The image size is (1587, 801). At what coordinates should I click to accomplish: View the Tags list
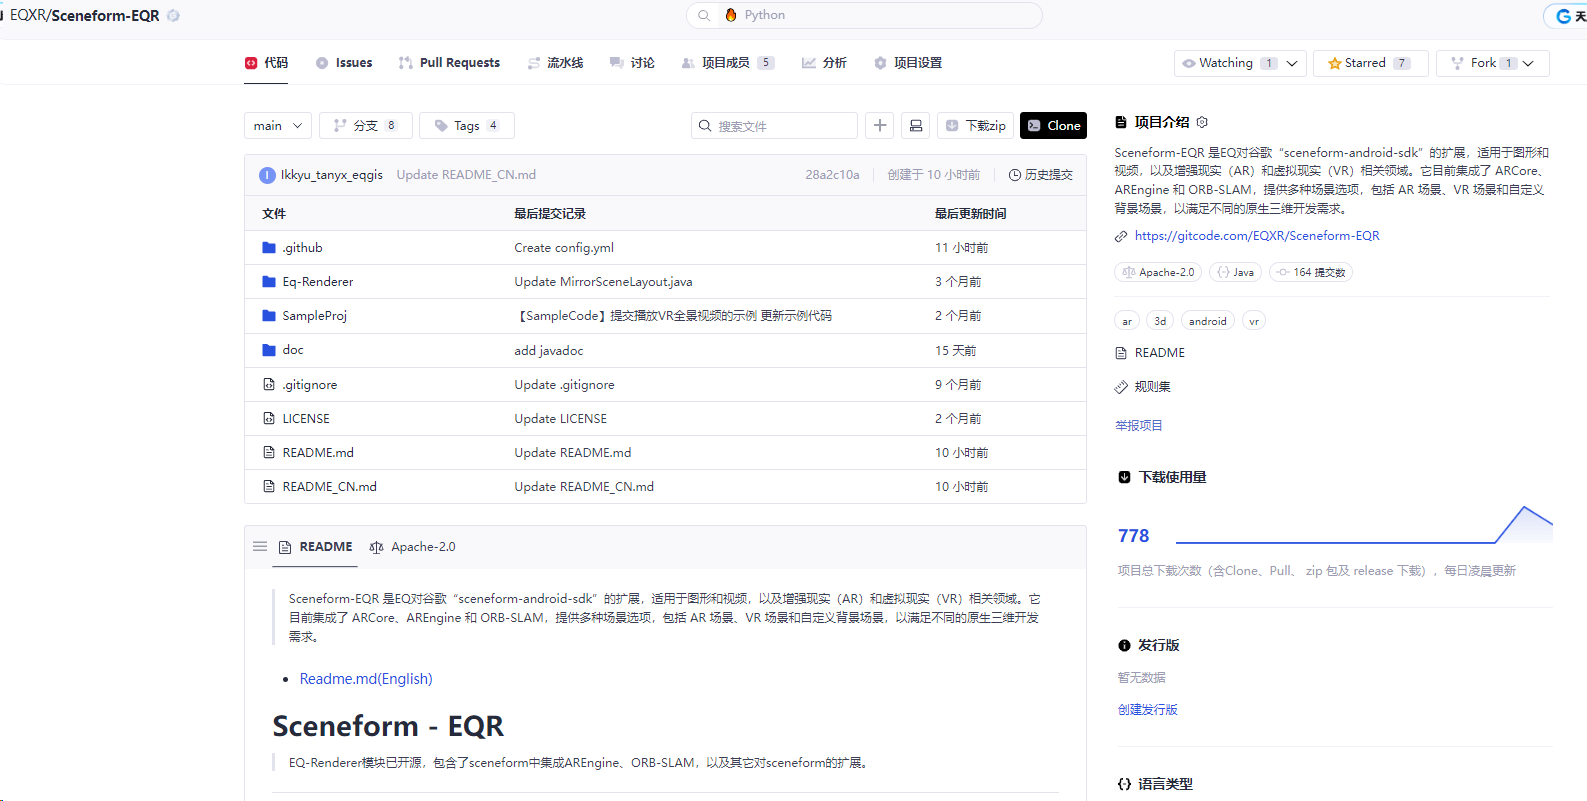pyautogui.click(x=467, y=125)
